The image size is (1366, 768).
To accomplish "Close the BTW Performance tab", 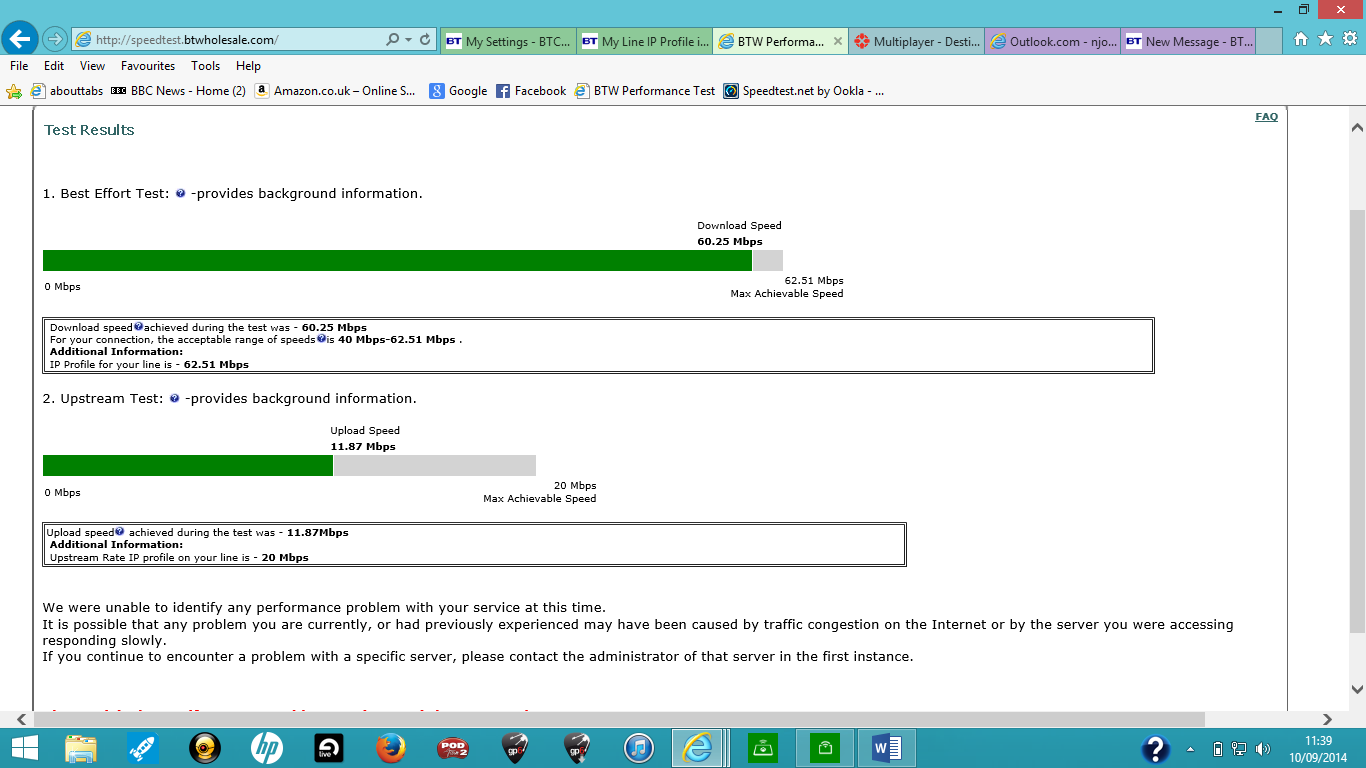I will tap(837, 42).
